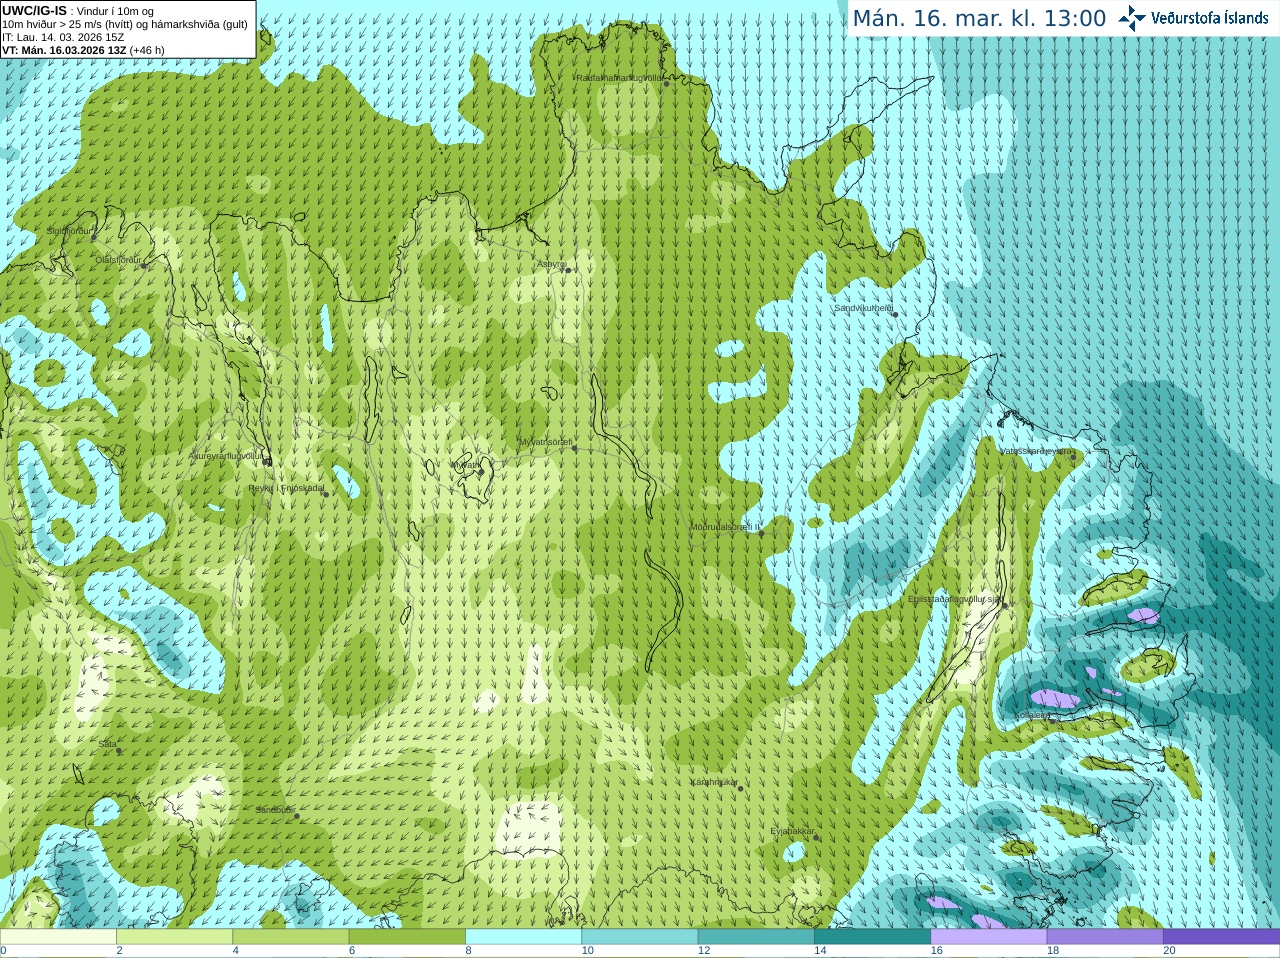Click the Kollaleira station label

tap(1033, 716)
